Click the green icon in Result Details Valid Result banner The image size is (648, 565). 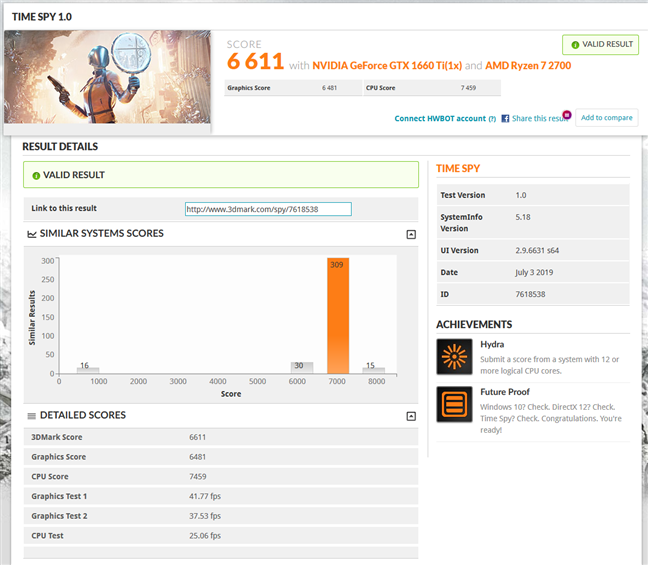(36, 176)
